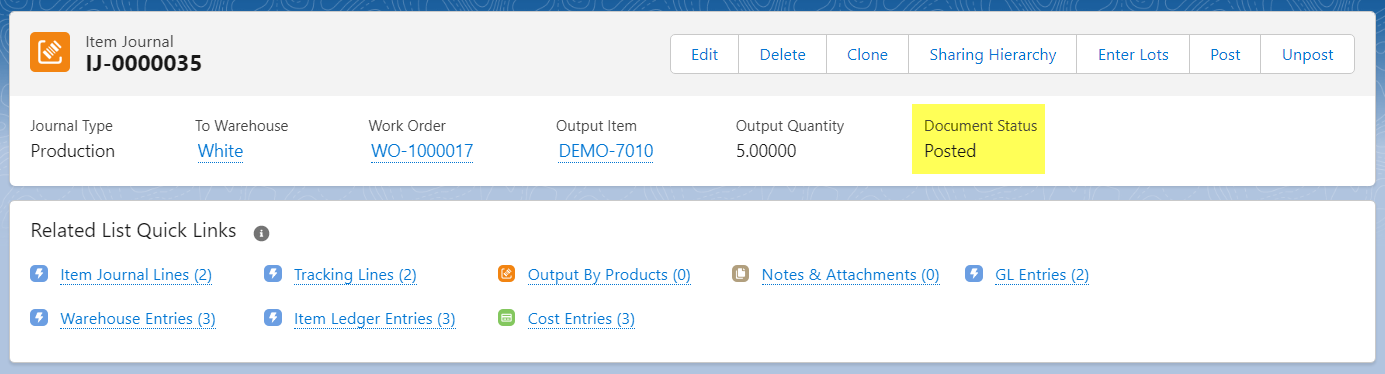Click the info icon beside Related List Quick Links
This screenshot has height=374, width=1385.
point(262,233)
